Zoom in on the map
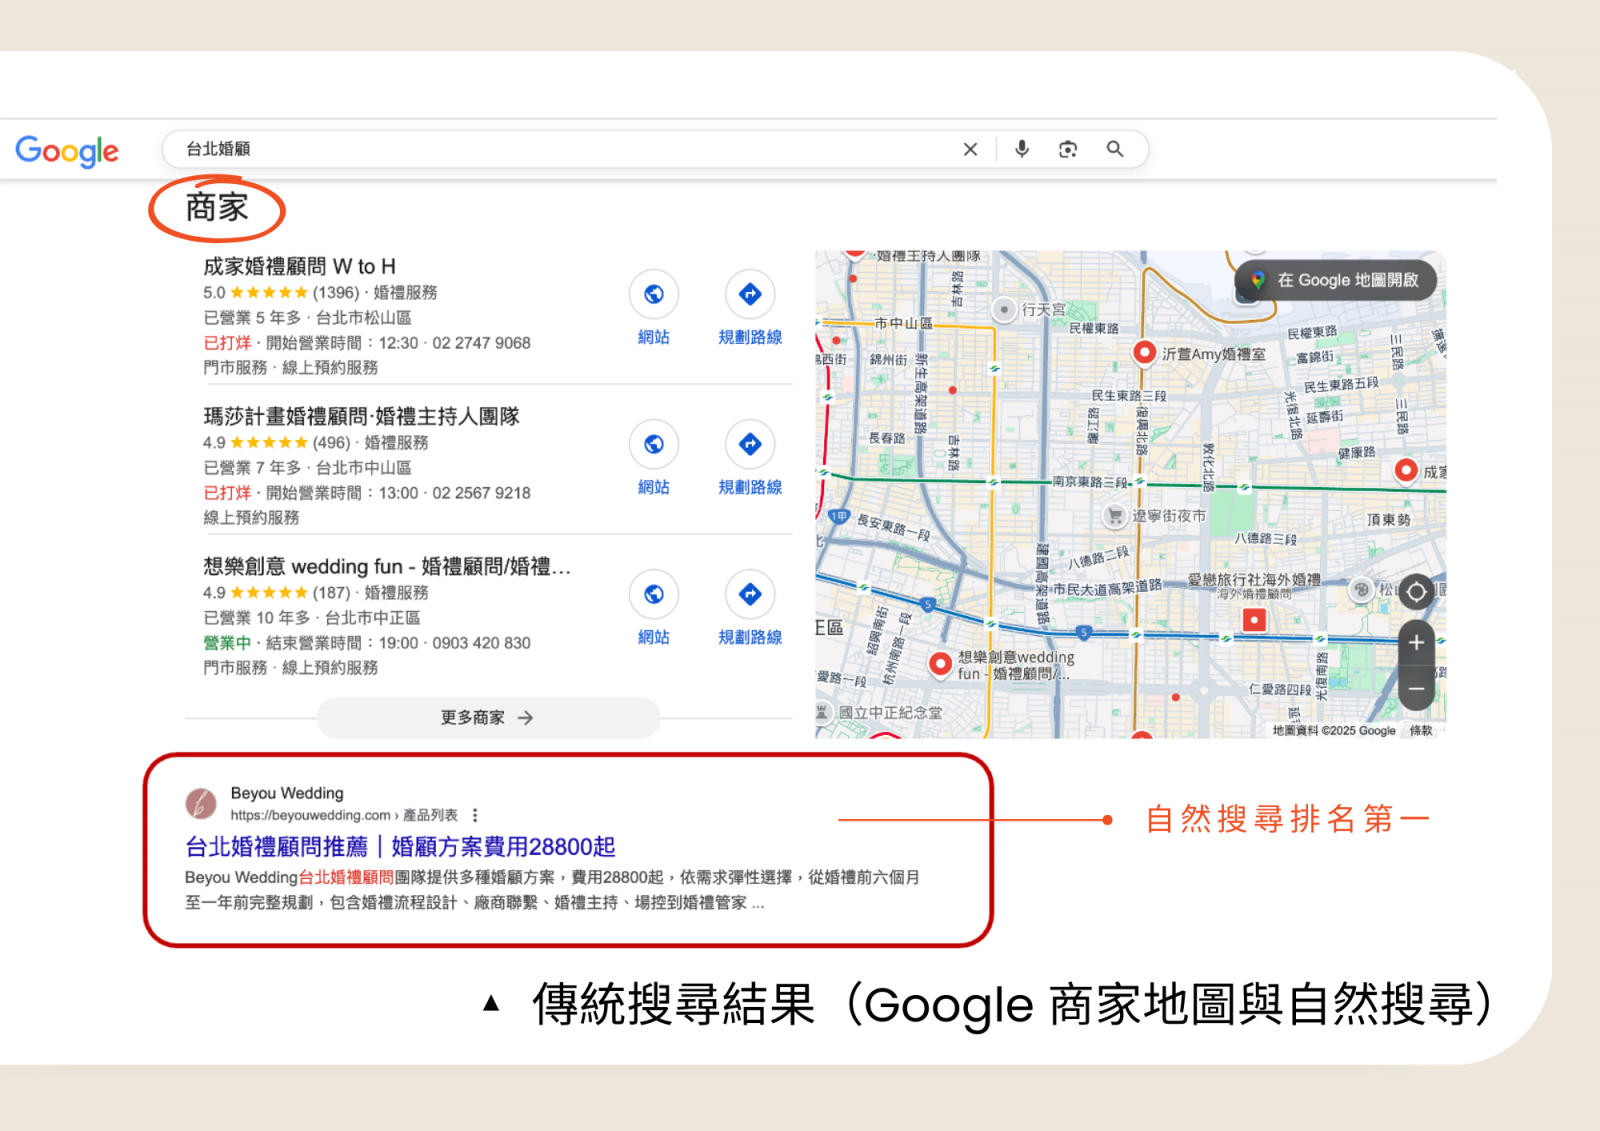 coord(1416,642)
